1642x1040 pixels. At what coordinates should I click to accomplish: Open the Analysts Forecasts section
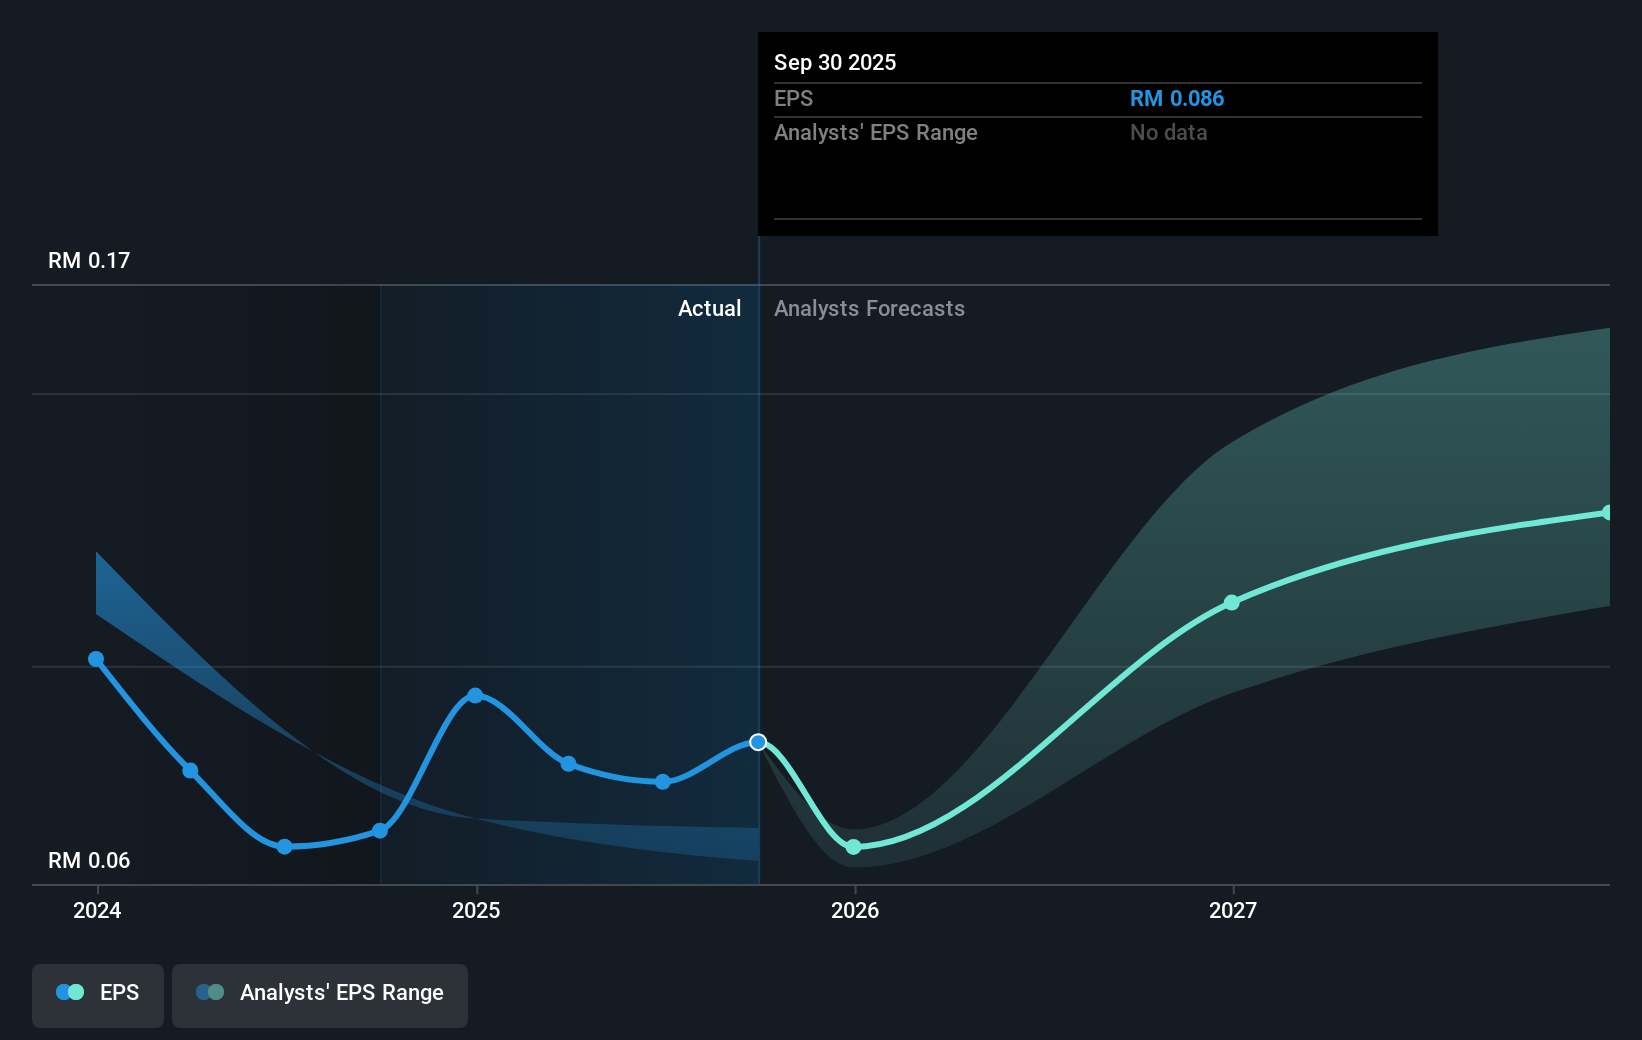[x=869, y=308]
